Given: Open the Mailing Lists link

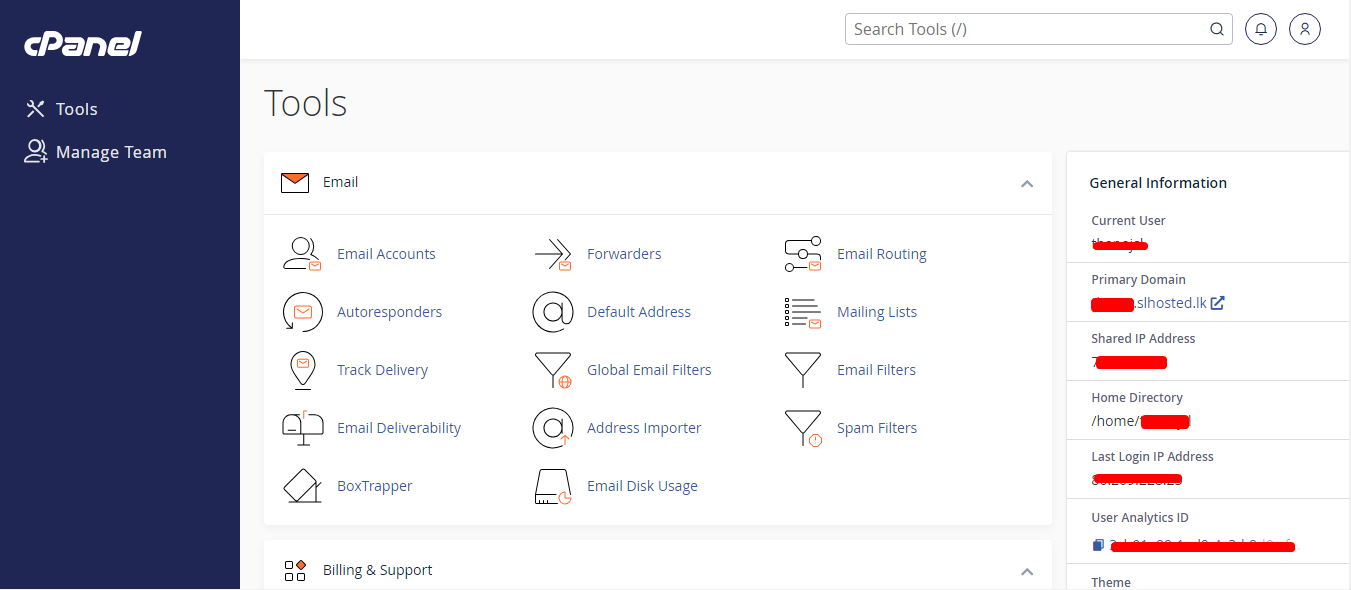Looking at the screenshot, I should (876, 312).
